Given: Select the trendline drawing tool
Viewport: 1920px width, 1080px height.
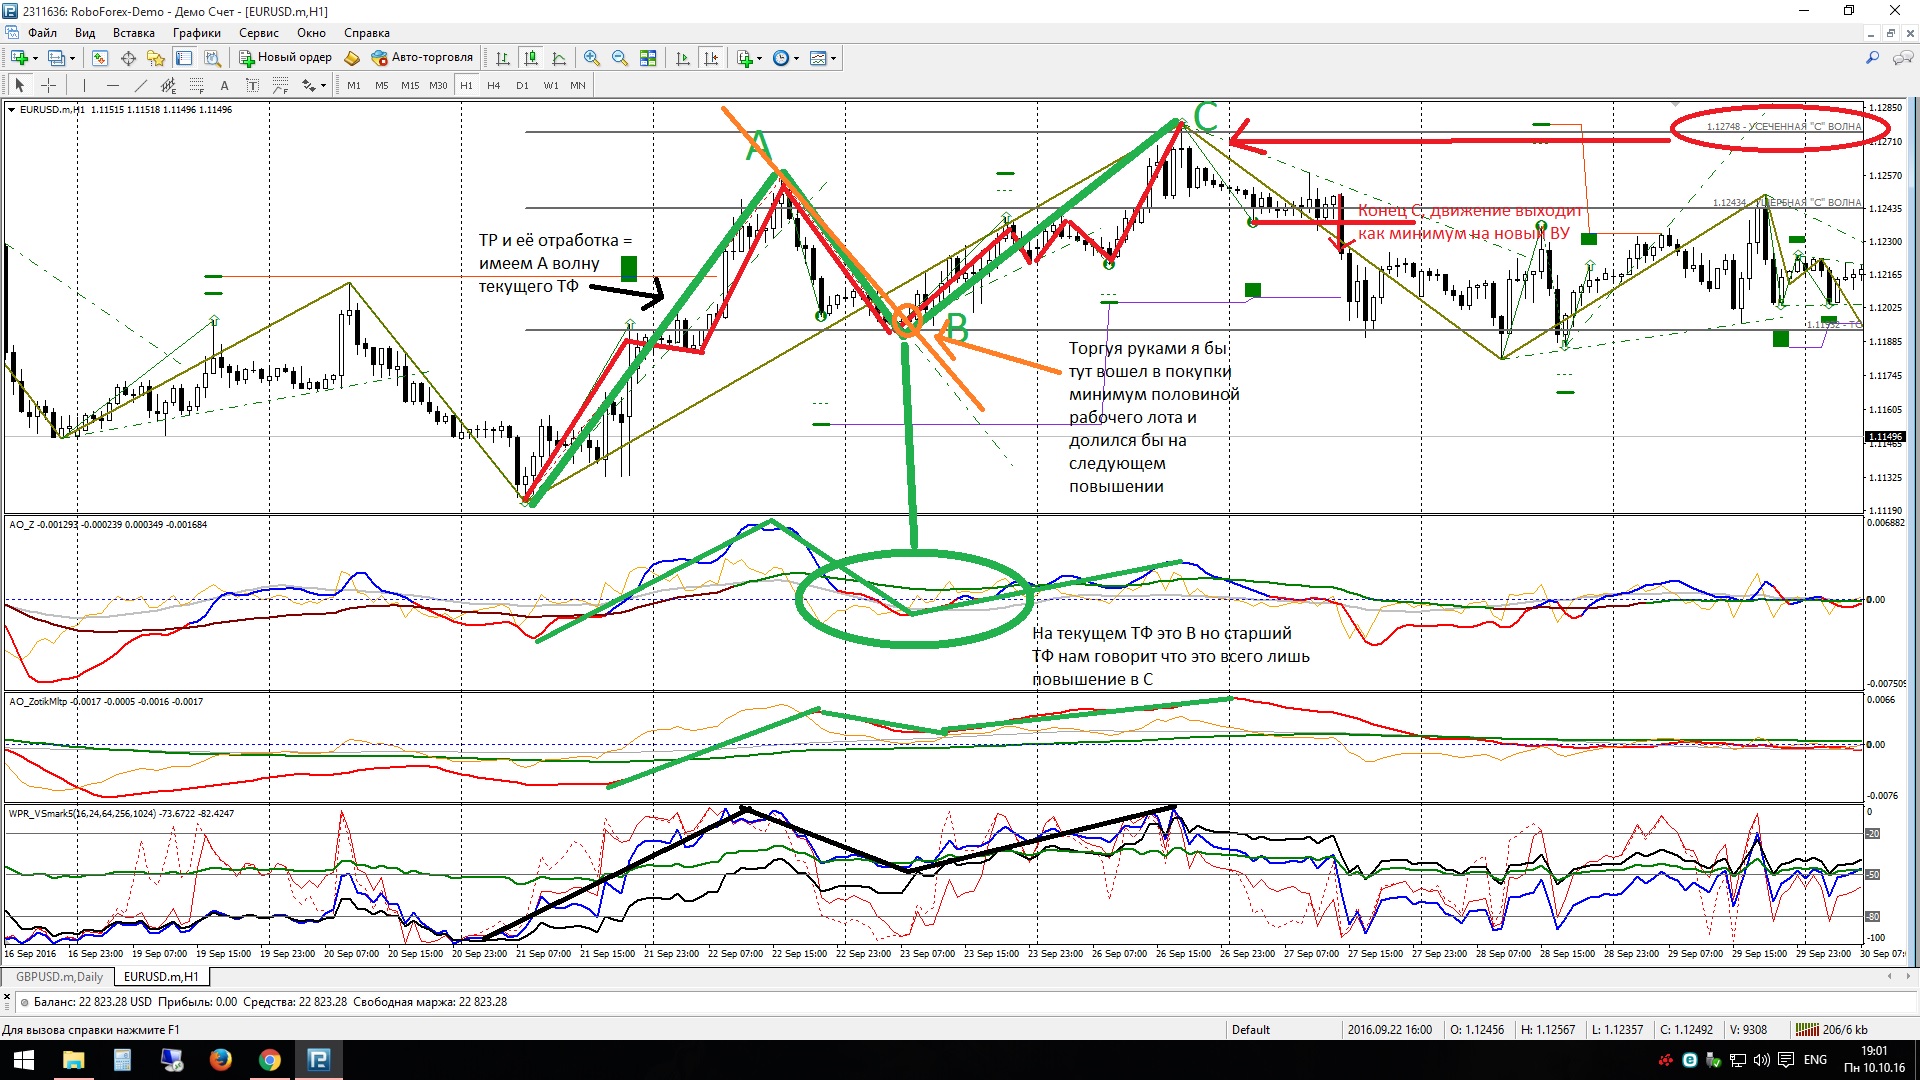Looking at the screenshot, I should pyautogui.click(x=140, y=85).
